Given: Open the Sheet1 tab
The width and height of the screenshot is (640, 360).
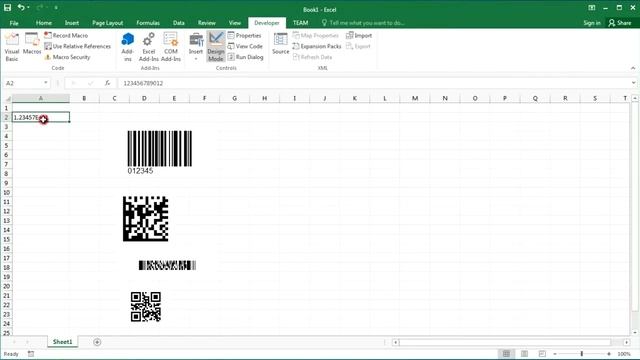Looking at the screenshot, I should click(62, 342).
